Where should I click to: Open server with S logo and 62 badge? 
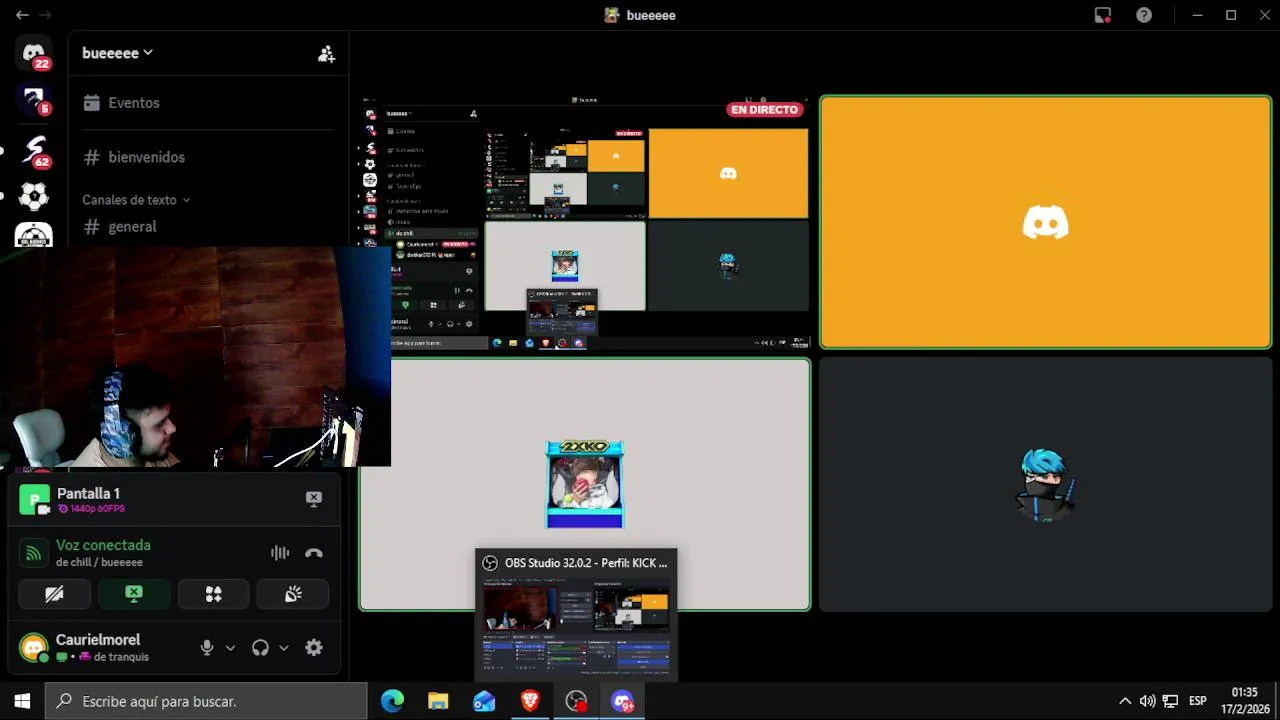(x=33, y=150)
